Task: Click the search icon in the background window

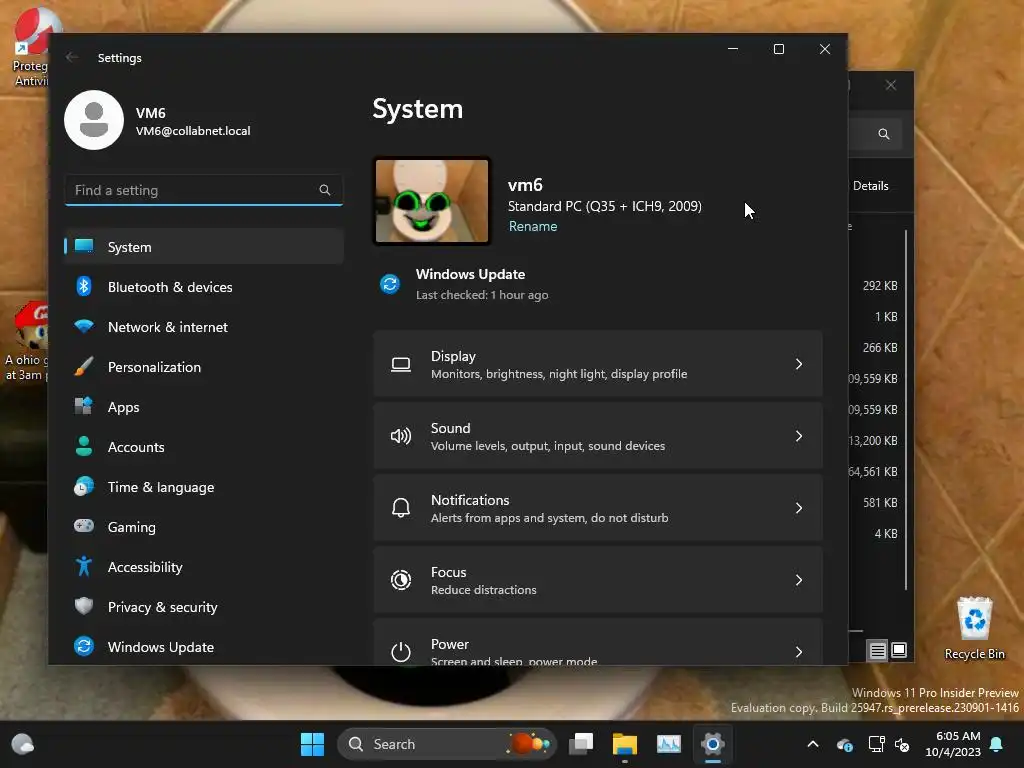Action: 884,134
